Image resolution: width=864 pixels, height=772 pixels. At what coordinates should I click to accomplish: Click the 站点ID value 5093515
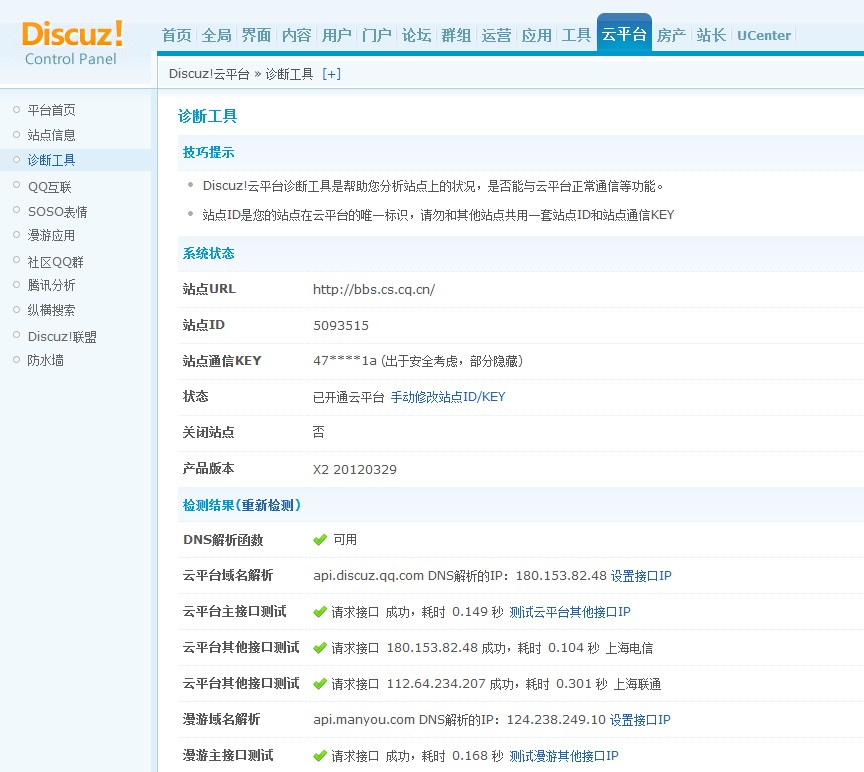click(341, 325)
